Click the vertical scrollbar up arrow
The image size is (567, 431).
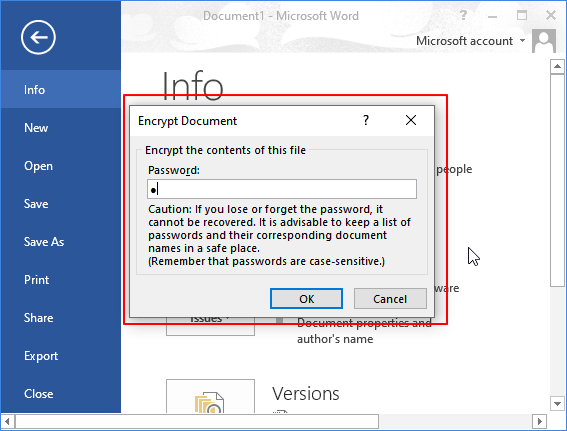pyautogui.click(x=557, y=67)
